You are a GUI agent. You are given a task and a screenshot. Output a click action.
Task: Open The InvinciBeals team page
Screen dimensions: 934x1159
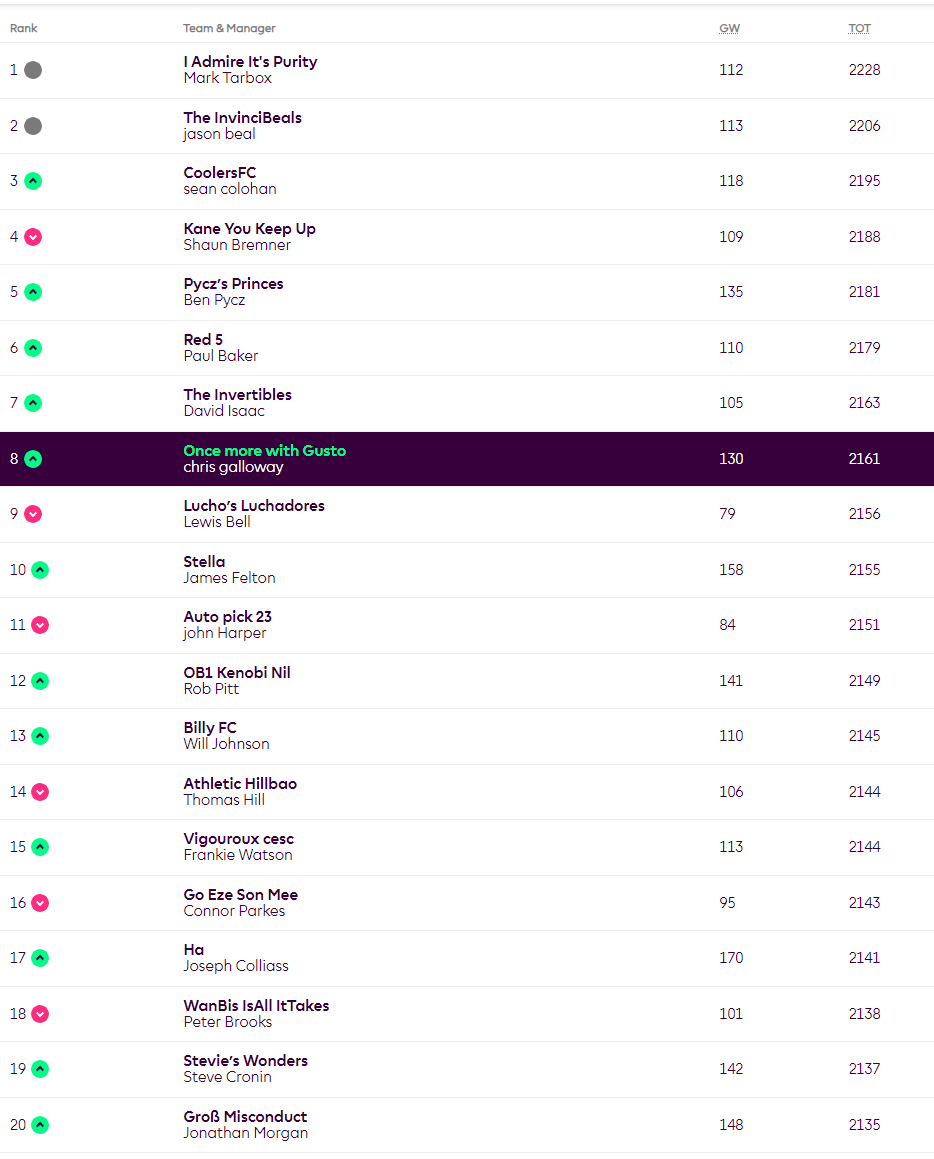click(242, 118)
